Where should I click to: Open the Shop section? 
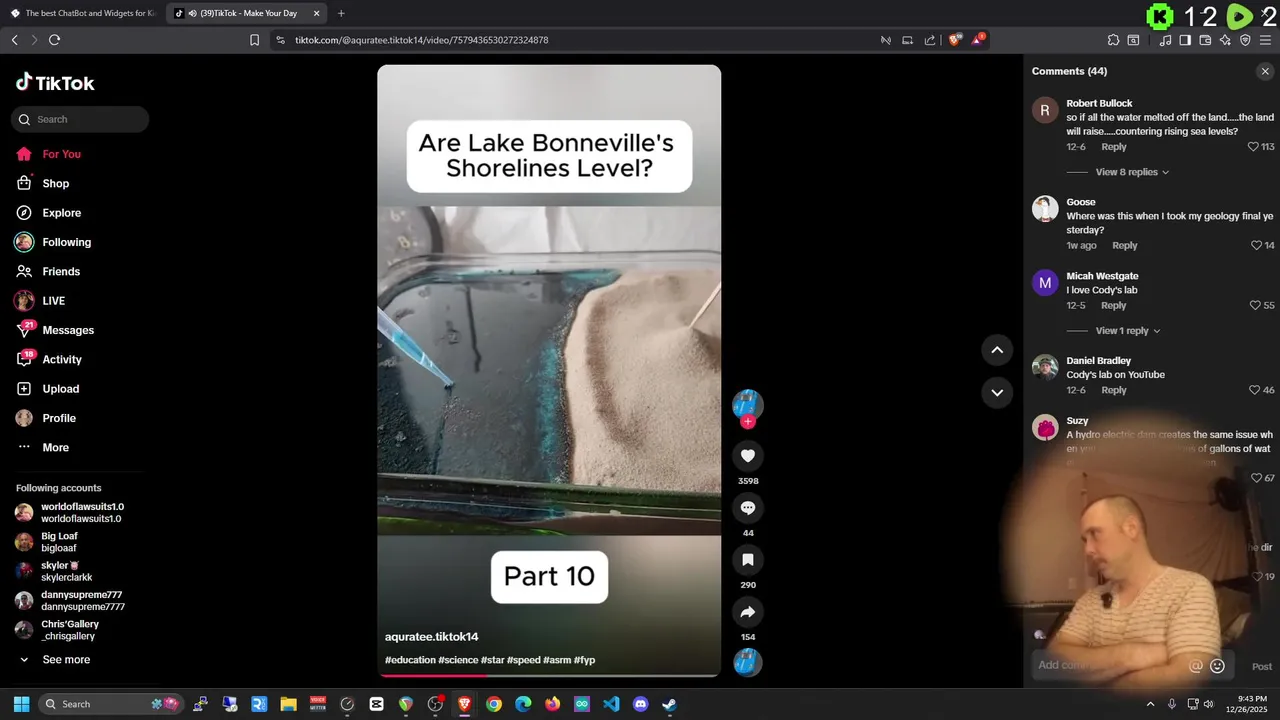point(43,183)
